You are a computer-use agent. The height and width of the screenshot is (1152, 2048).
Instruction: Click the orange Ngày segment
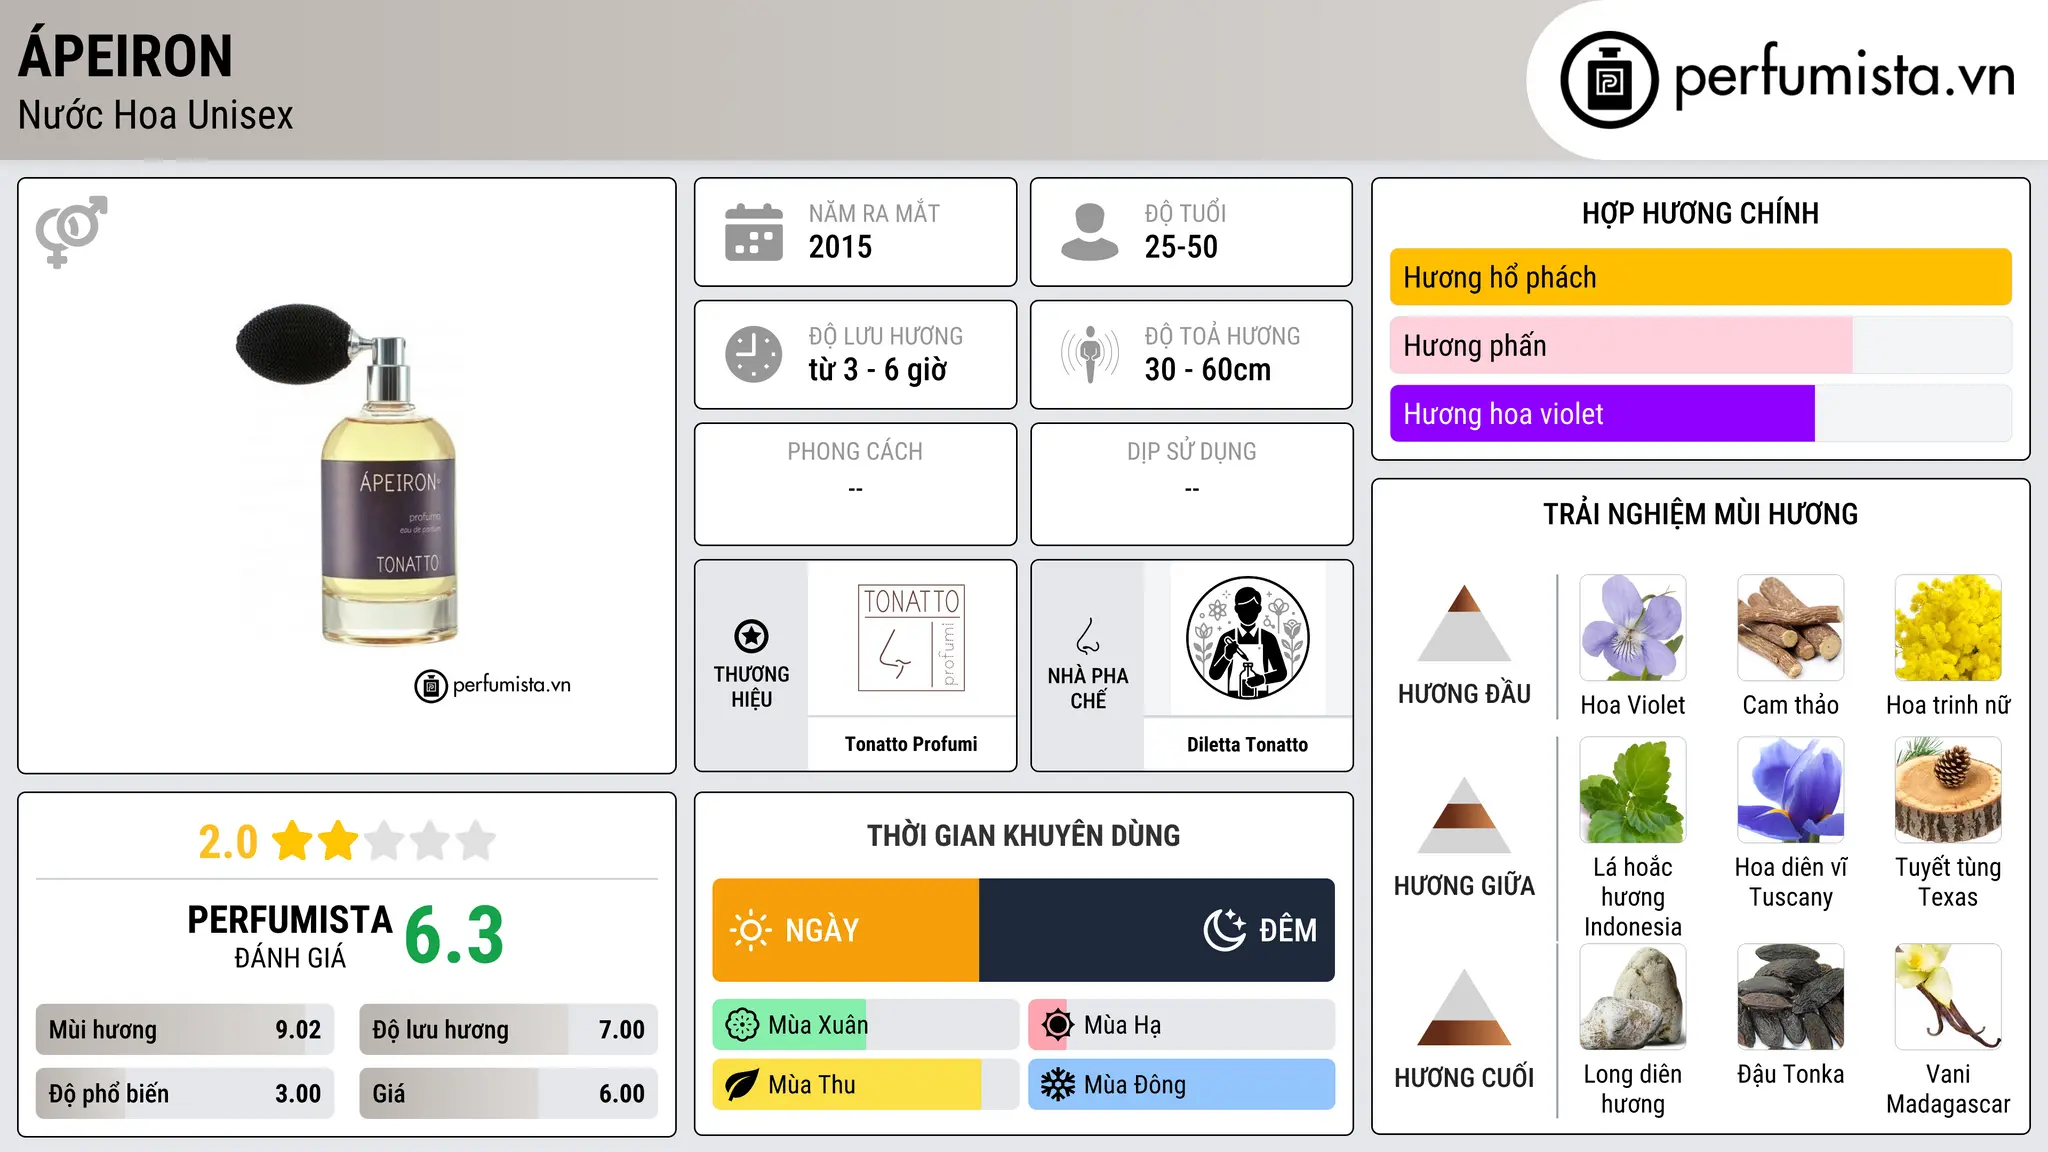click(x=846, y=930)
